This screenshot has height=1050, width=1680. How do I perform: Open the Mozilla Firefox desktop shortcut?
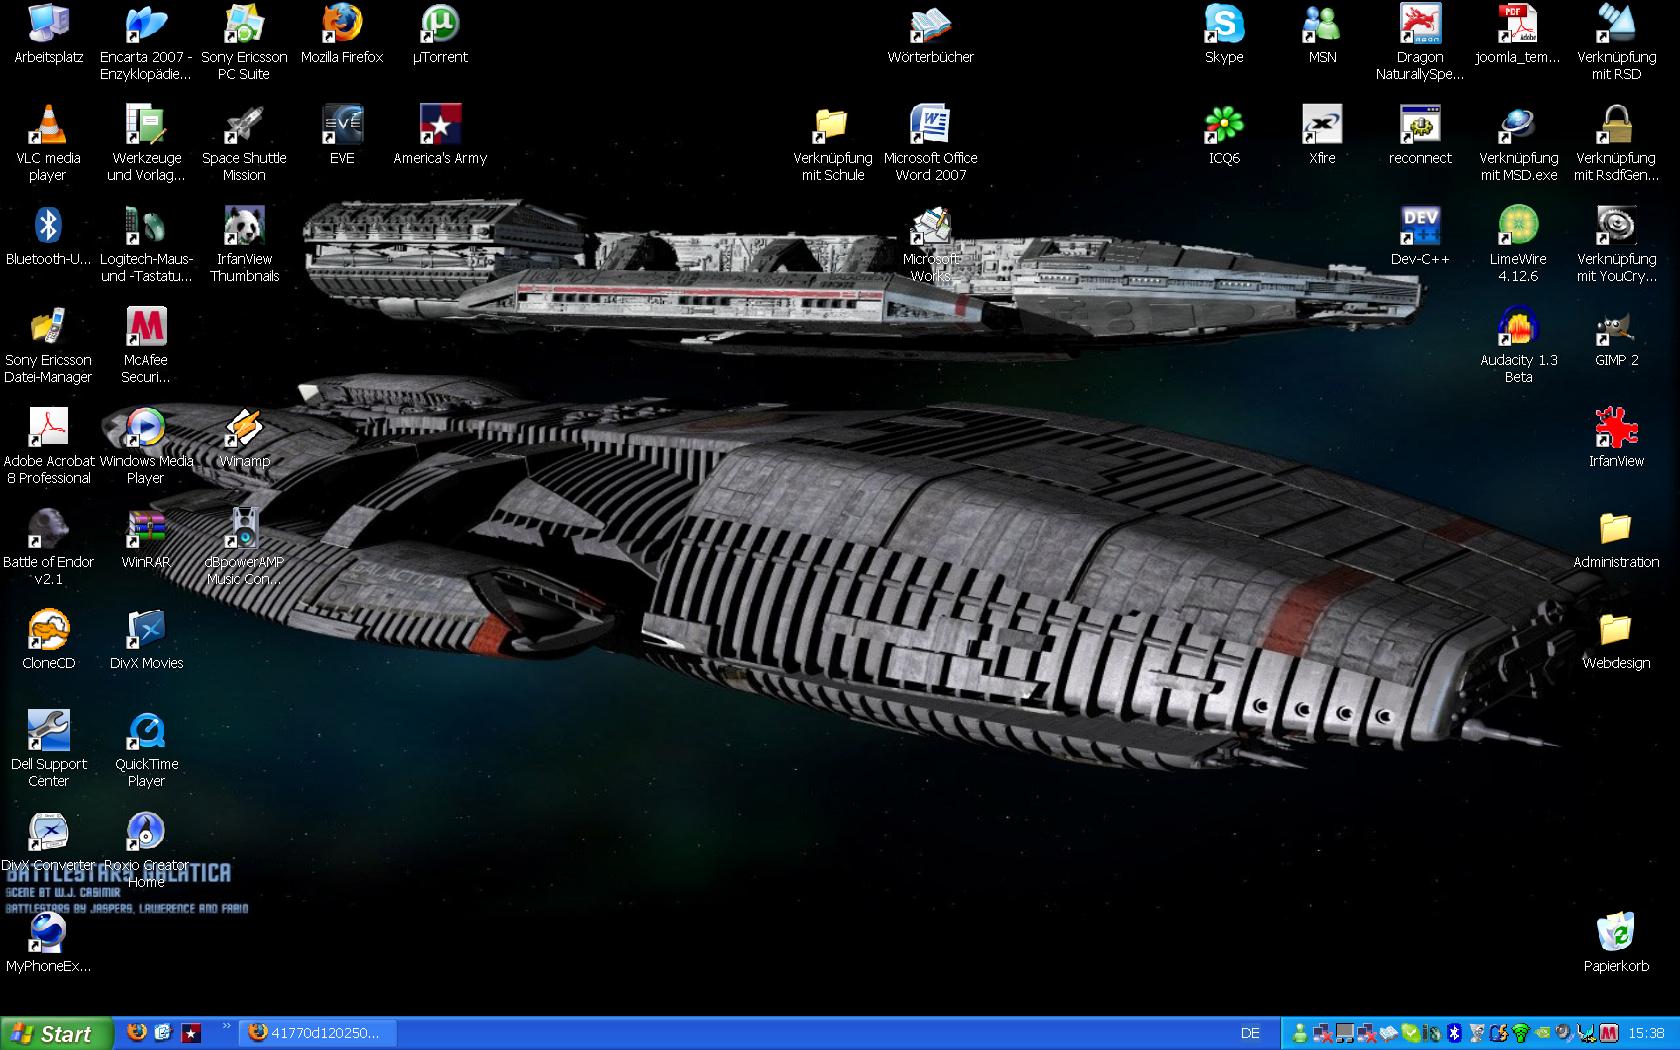click(x=342, y=25)
